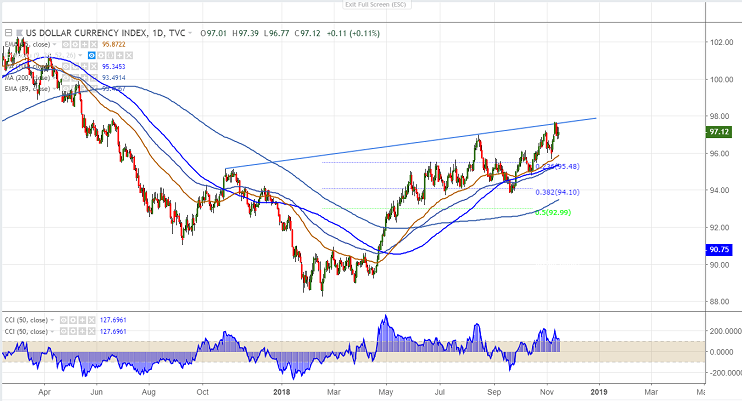Expand the dropdown arrow on the (9, 26, 52, 26) row
The width and height of the screenshot is (742, 401).
80,55
